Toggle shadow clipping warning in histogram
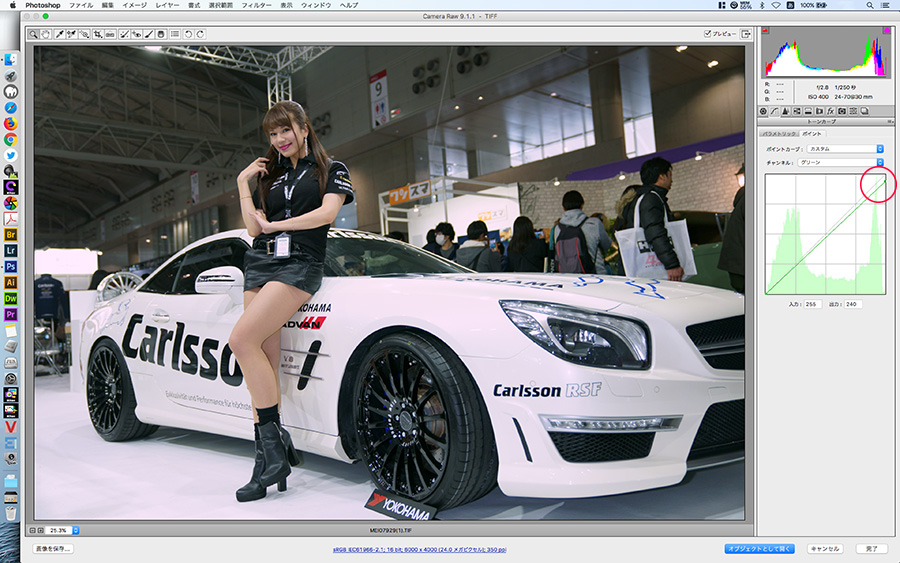Viewport: 900px width, 563px height. pyautogui.click(x=765, y=30)
